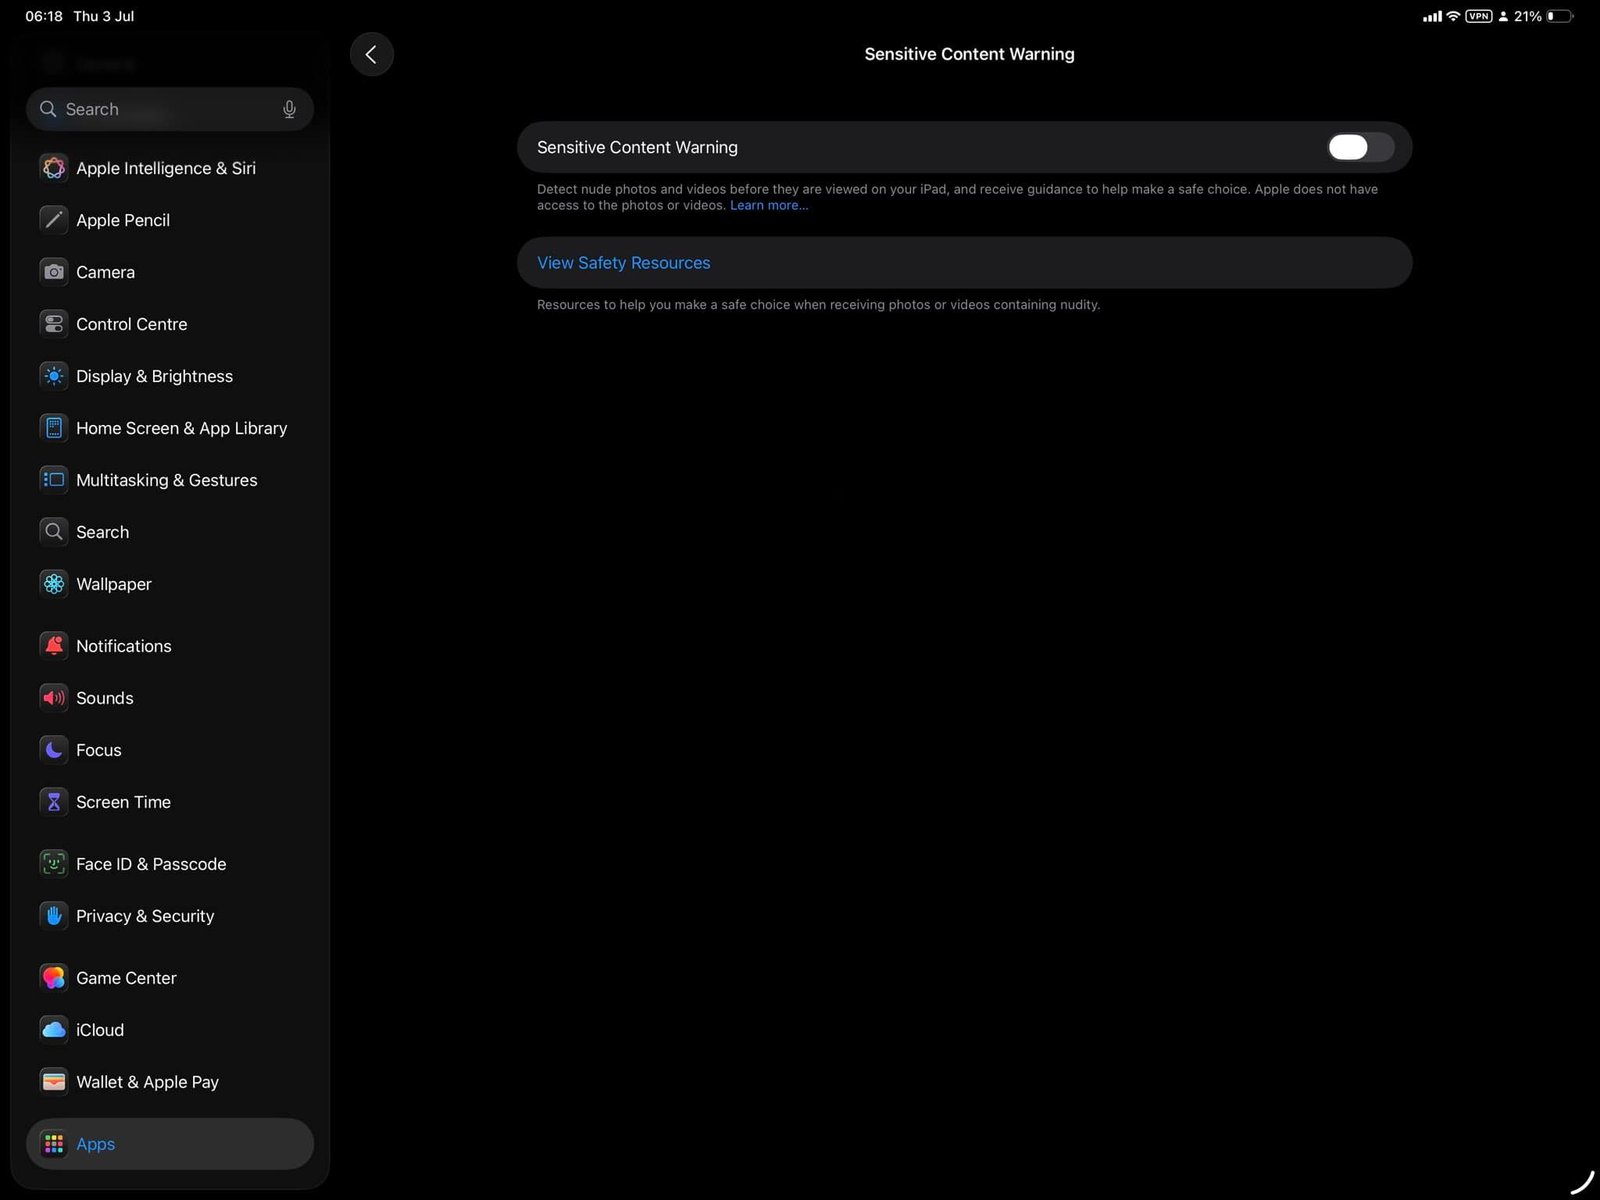Viewport: 1600px width, 1200px height.
Task: Go to Home Screen & App Library
Action: [x=181, y=428]
